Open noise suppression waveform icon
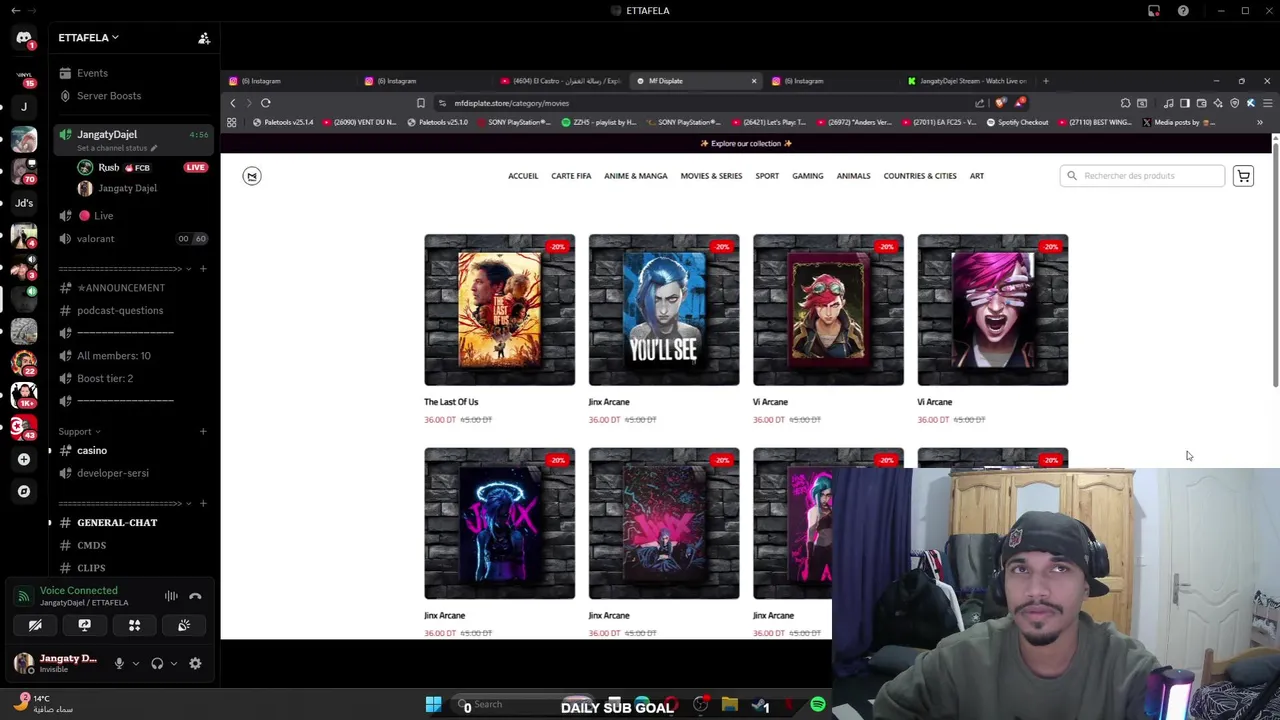Screen dimensions: 1280x720 click(171, 596)
